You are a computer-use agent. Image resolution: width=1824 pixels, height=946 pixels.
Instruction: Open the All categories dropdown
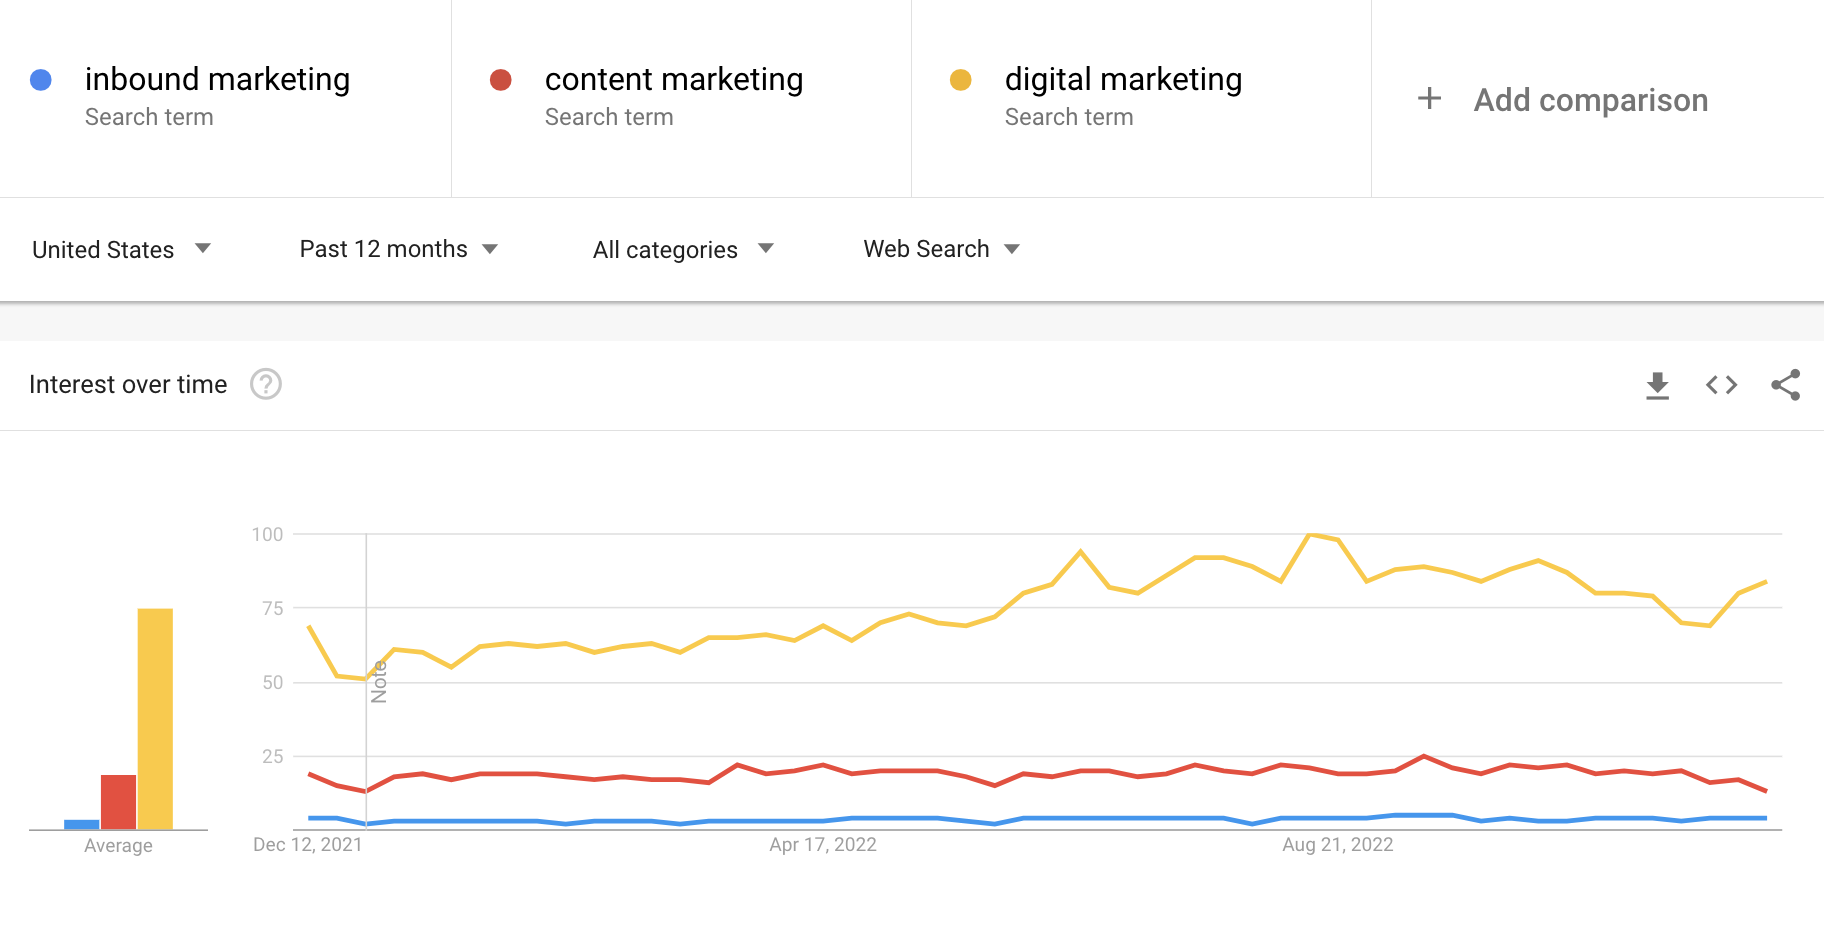click(x=683, y=249)
